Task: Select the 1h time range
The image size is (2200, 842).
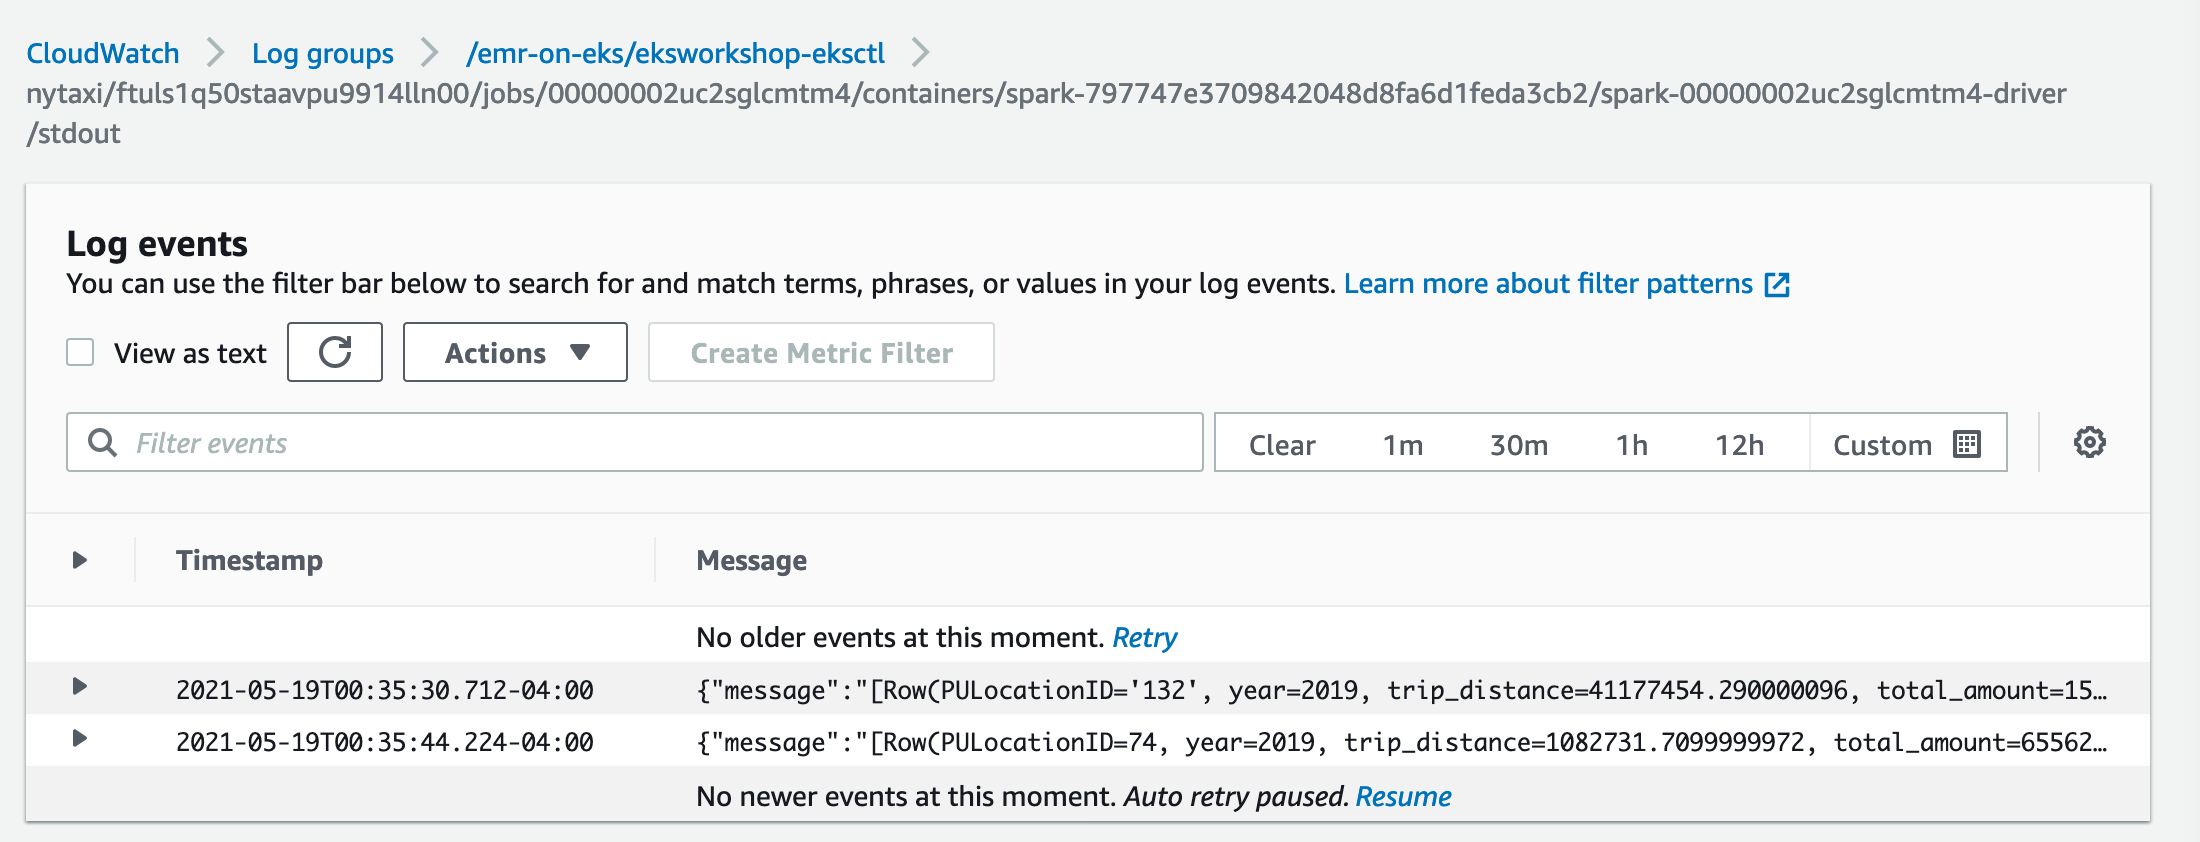Action: tap(1632, 445)
